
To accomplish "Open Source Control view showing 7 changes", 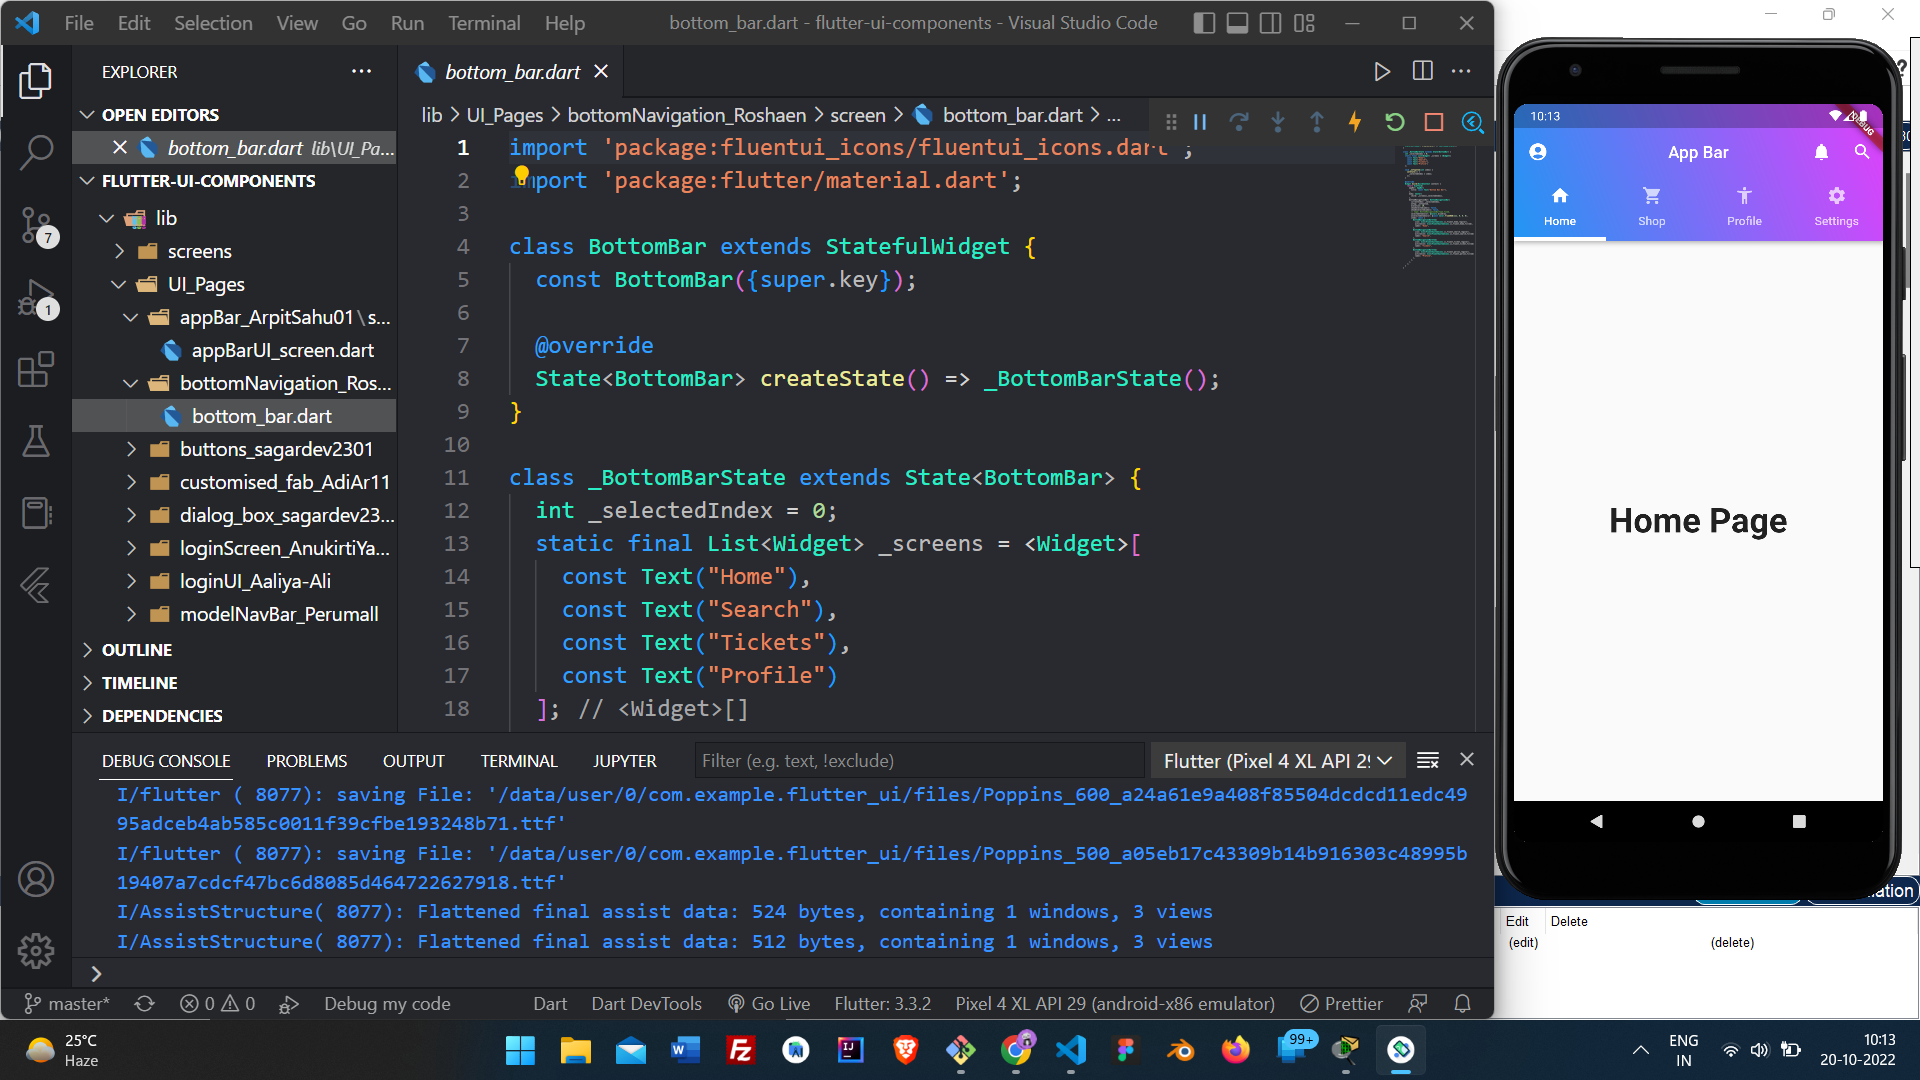I will (37, 226).
